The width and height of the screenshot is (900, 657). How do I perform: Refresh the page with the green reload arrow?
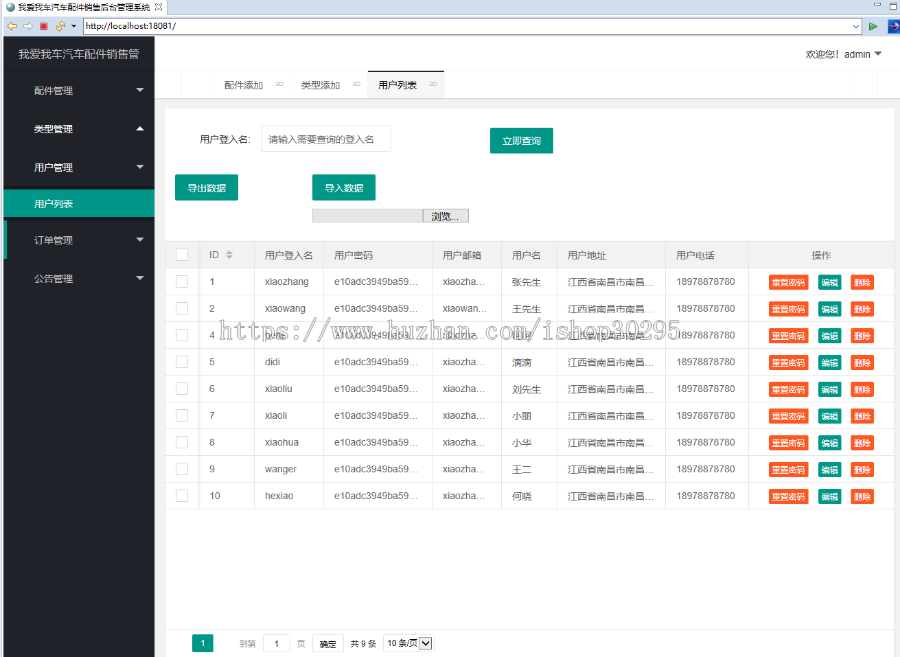[871, 27]
